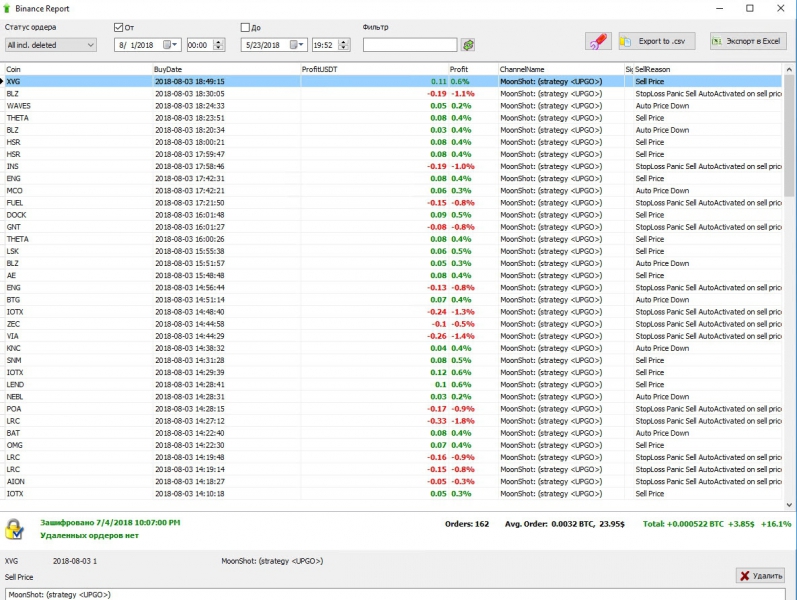The image size is (797, 600).
Task: Select the MCO coin row
Action: point(393,191)
